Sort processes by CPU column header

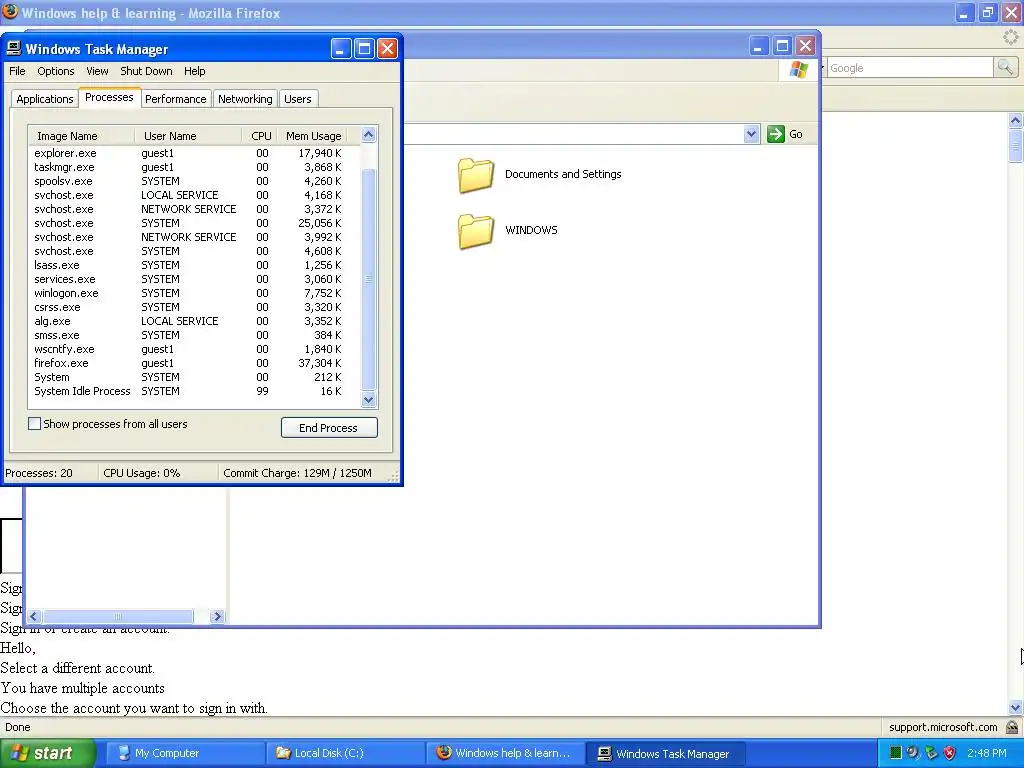260,136
